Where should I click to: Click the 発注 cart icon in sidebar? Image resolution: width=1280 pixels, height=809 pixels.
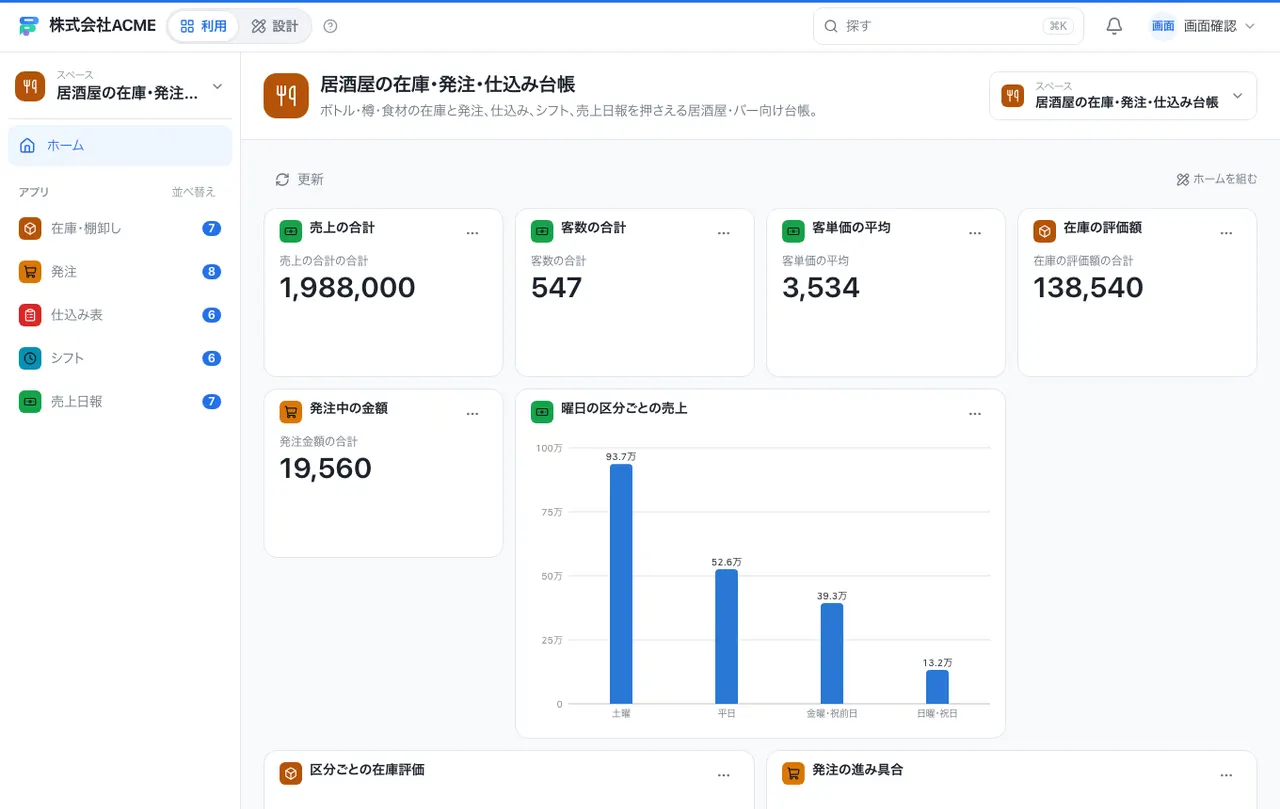click(x=30, y=271)
